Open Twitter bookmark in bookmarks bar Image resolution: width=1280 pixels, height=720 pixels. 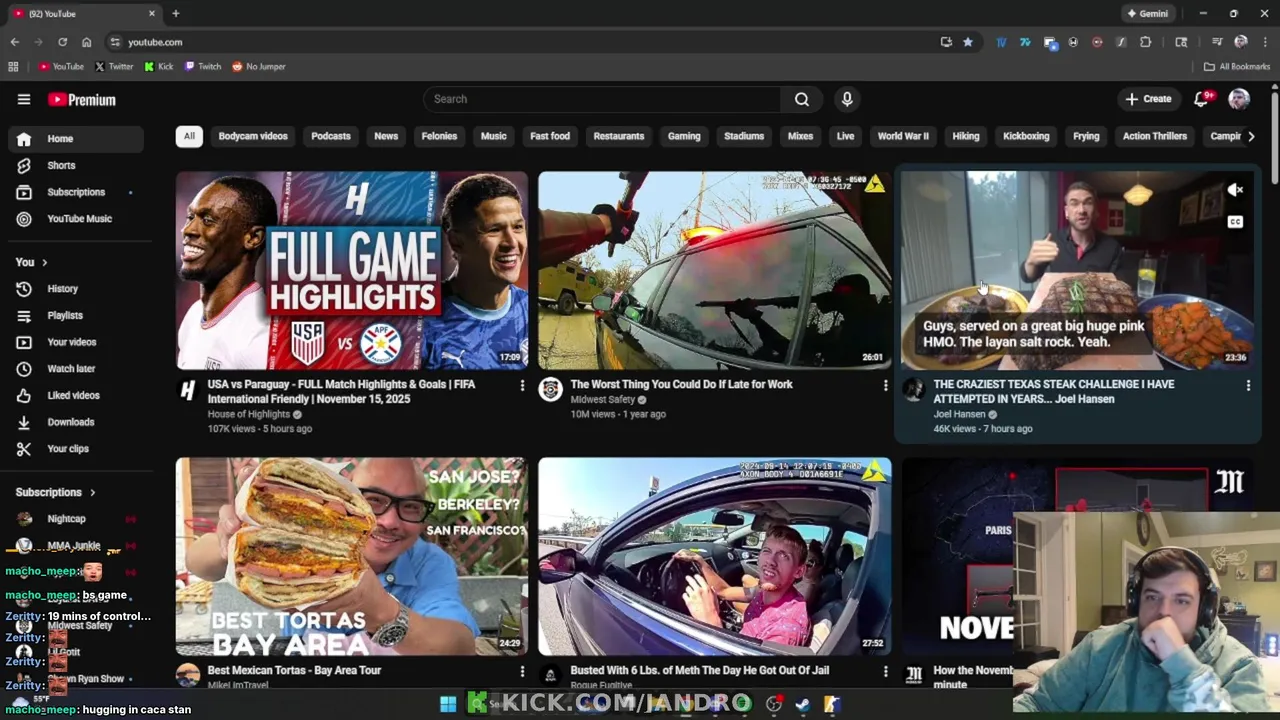pyautogui.click(x=114, y=67)
